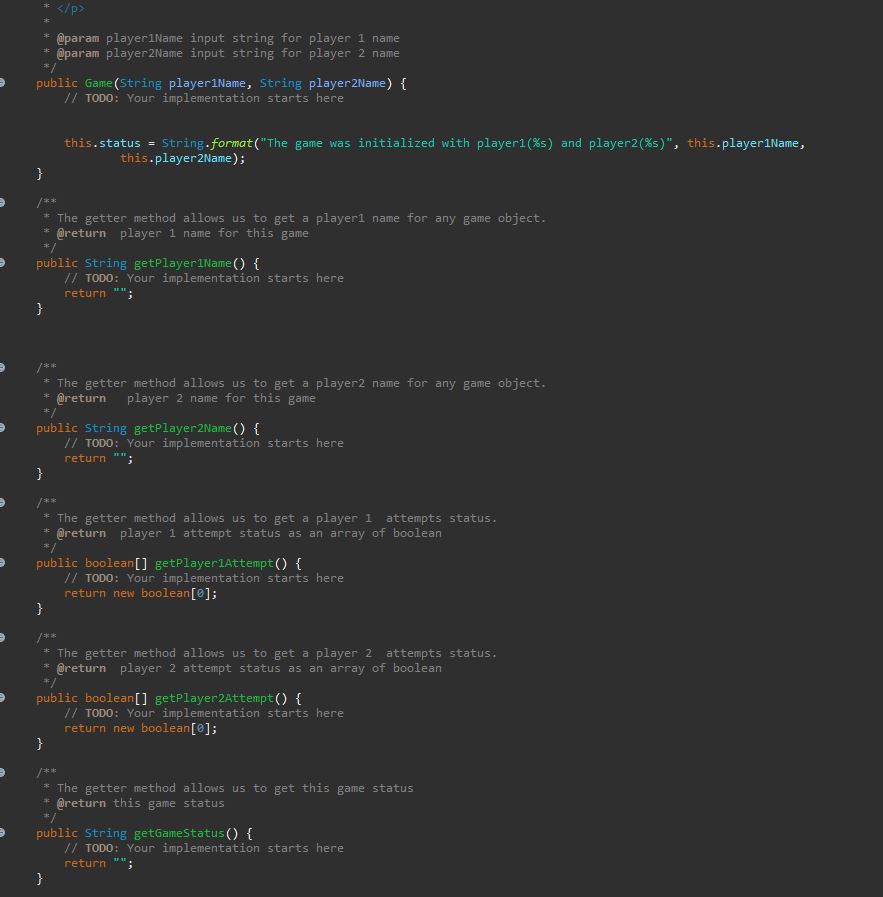Image resolution: width=883 pixels, height=897 pixels.
Task: Collapse the javadoc comment above getPlayer1Attempt
Action: 6,502
